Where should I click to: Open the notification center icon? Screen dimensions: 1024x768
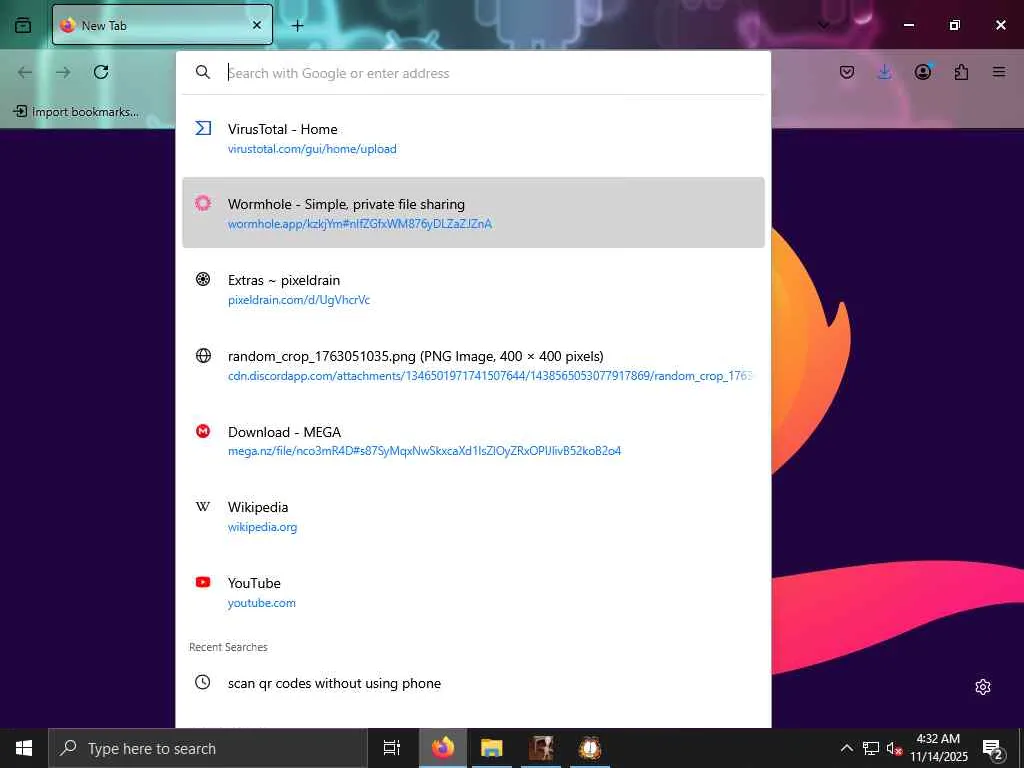[993, 748]
